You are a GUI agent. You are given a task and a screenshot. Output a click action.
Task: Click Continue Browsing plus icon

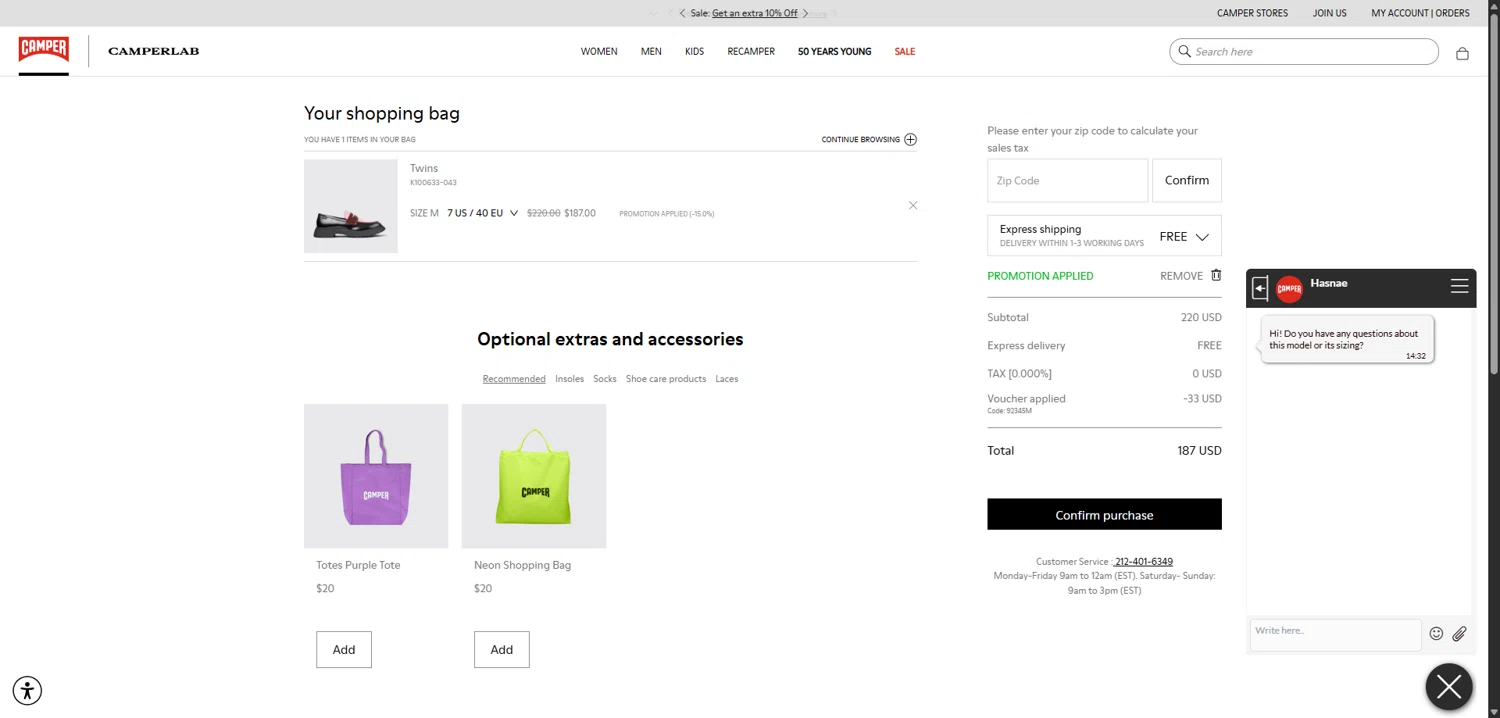[x=910, y=139]
